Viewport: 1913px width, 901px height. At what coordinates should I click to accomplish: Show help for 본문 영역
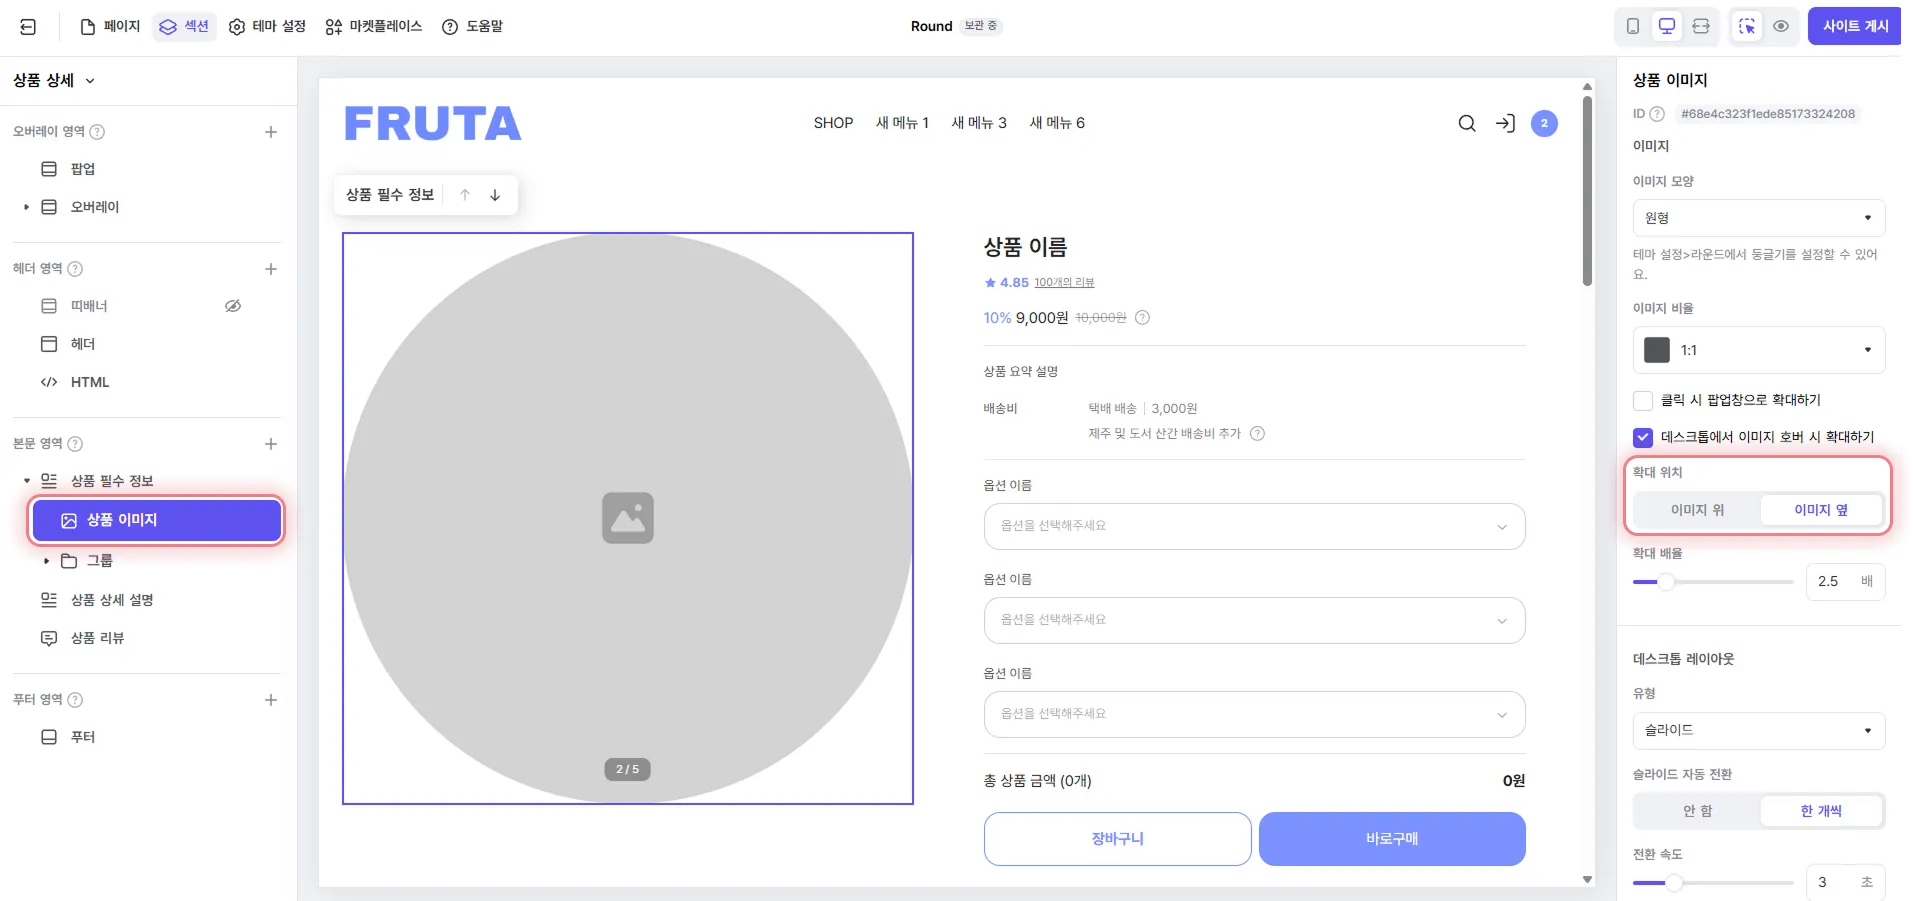[x=75, y=444]
